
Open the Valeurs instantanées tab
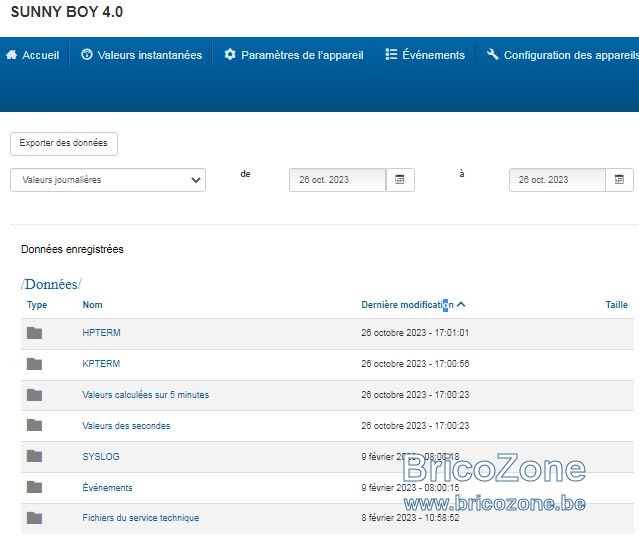[x=141, y=55]
